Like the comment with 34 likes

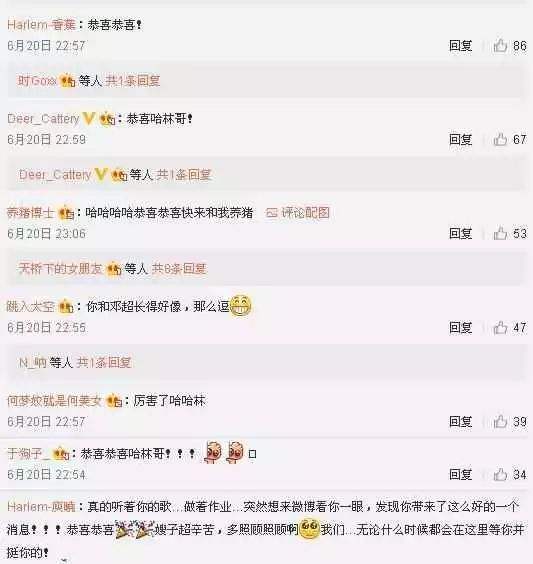point(500,474)
